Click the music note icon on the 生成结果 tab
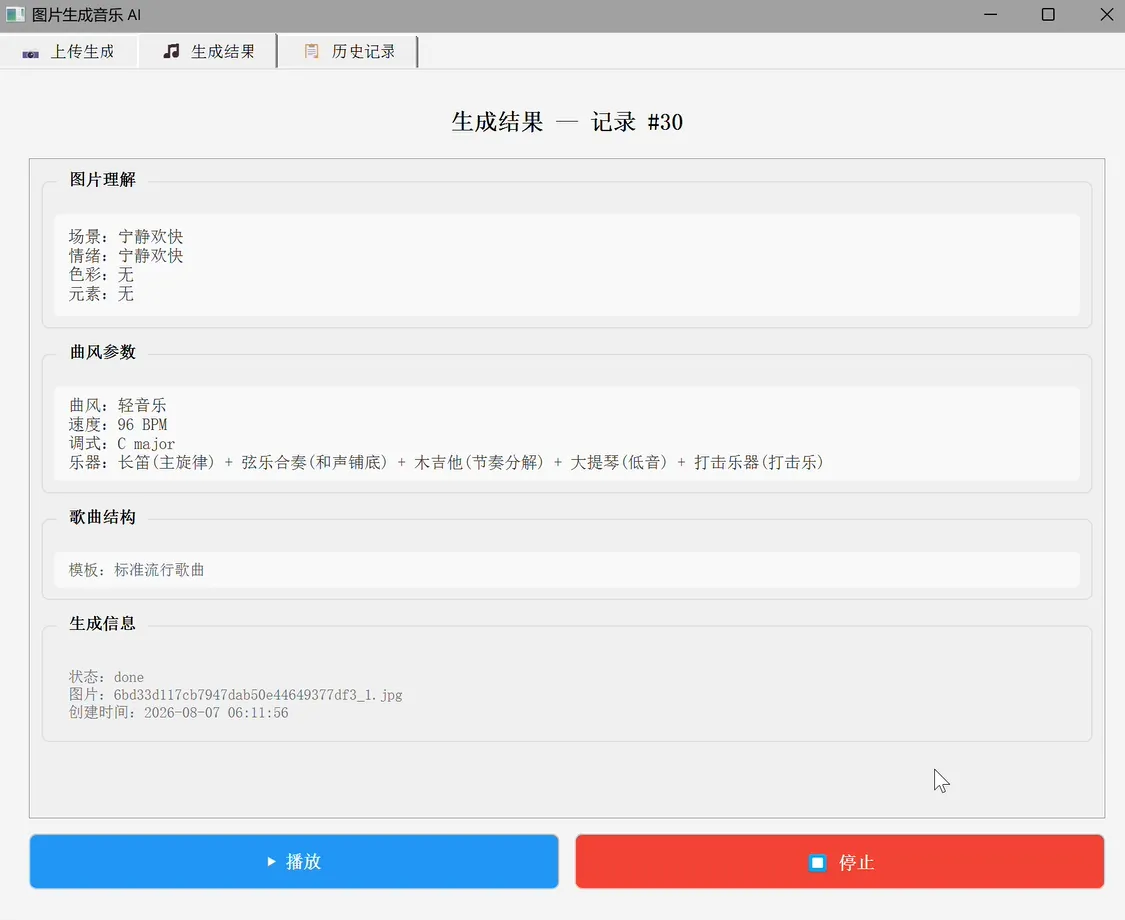The image size is (1125, 920). pos(171,51)
